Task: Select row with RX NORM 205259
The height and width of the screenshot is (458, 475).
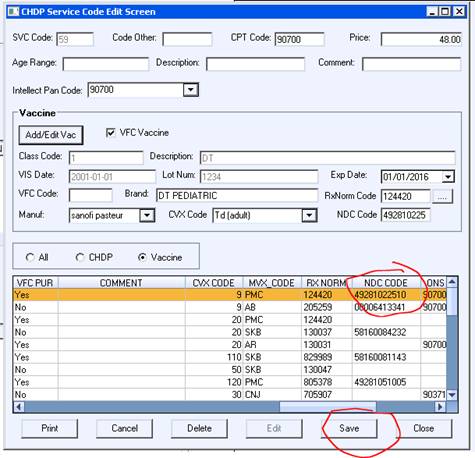Action: point(230,307)
